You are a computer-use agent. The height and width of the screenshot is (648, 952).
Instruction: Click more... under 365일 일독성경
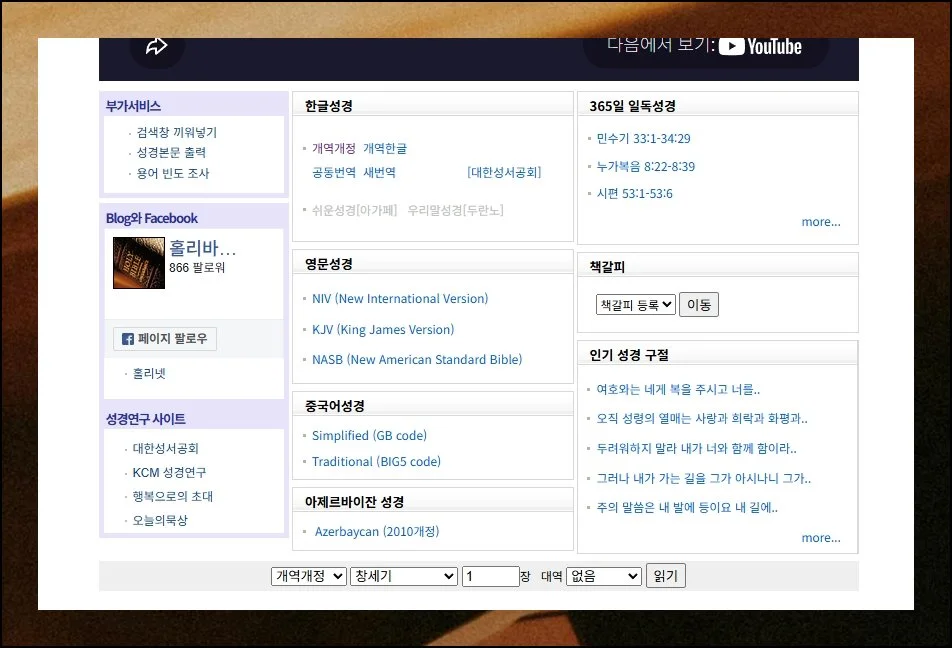(x=820, y=222)
